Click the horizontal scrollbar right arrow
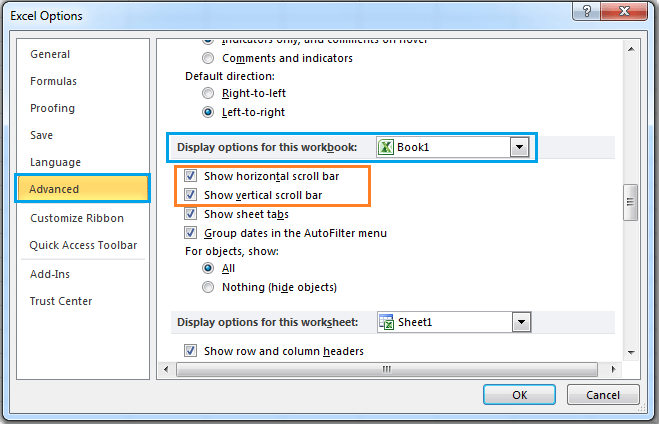The image size is (659, 424). [614, 369]
